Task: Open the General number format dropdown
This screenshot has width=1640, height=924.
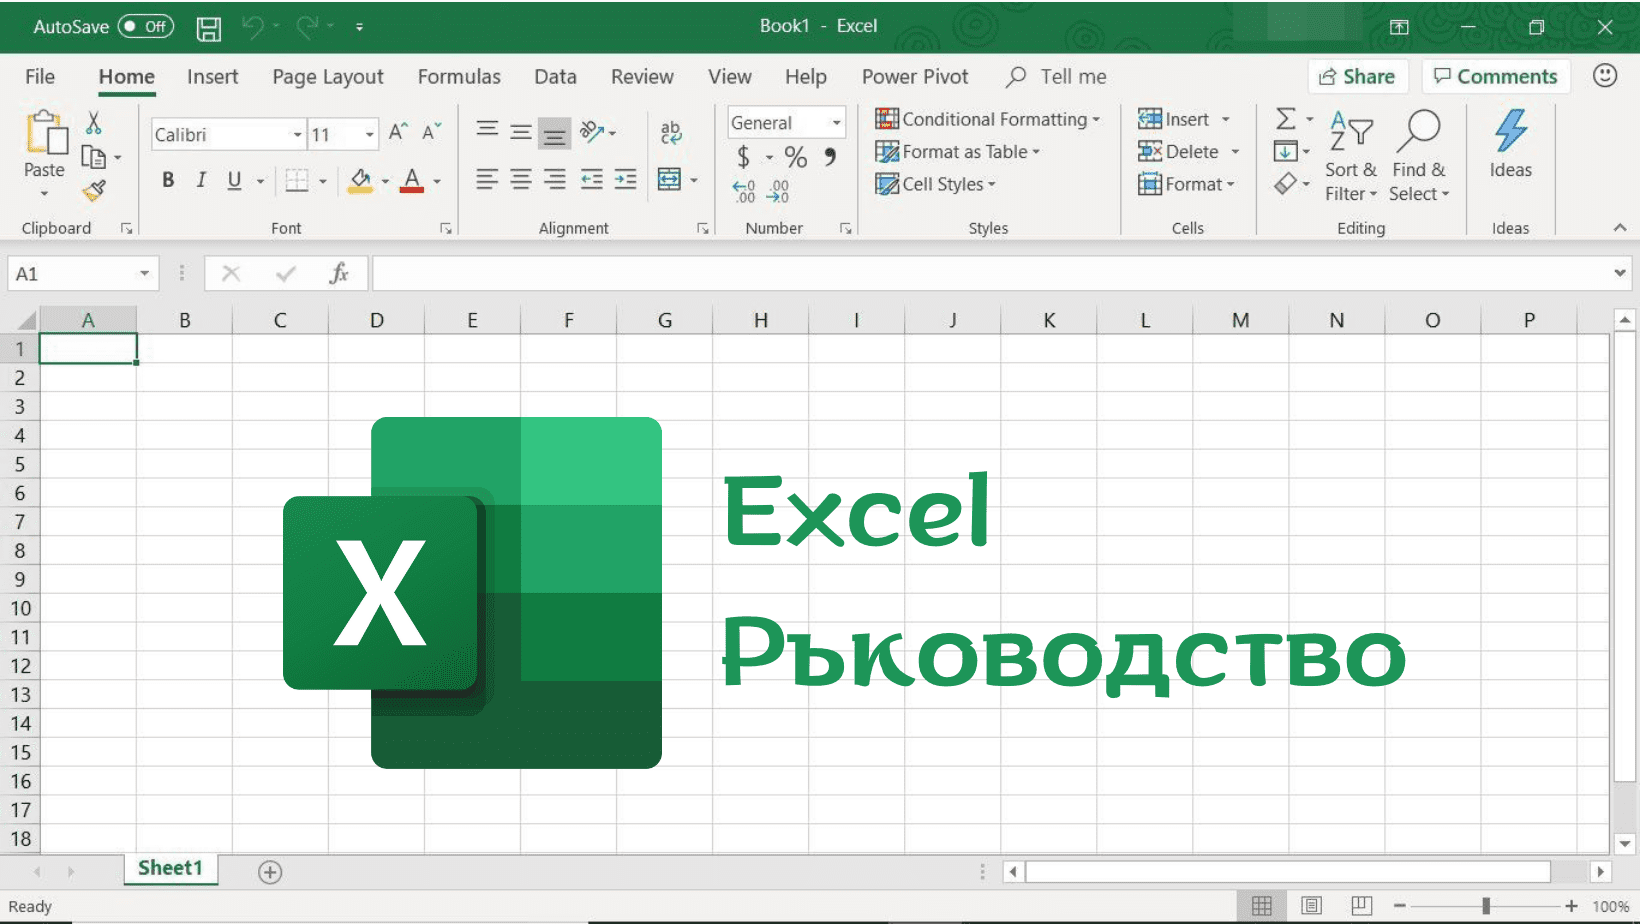Action: pyautogui.click(x=836, y=122)
